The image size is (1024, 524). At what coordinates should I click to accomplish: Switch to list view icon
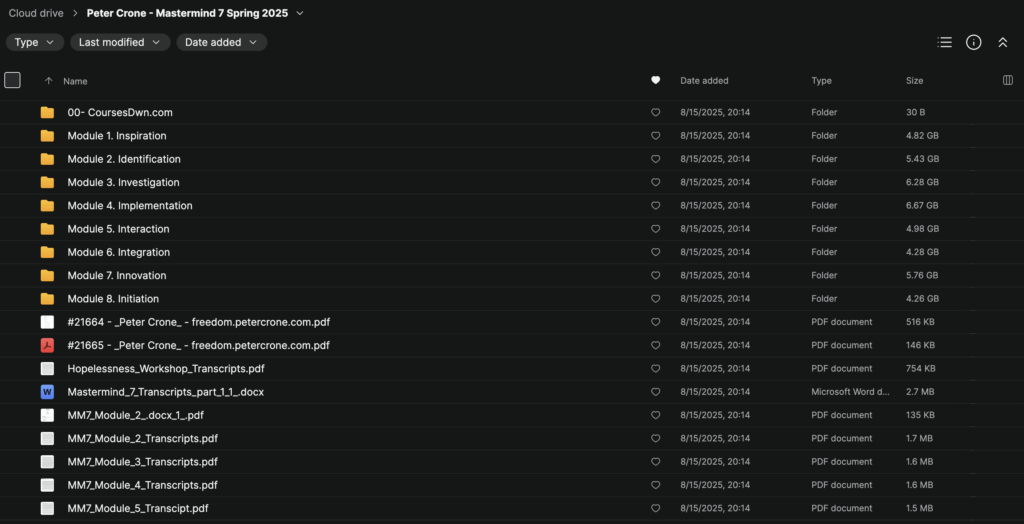tap(944, 42)
